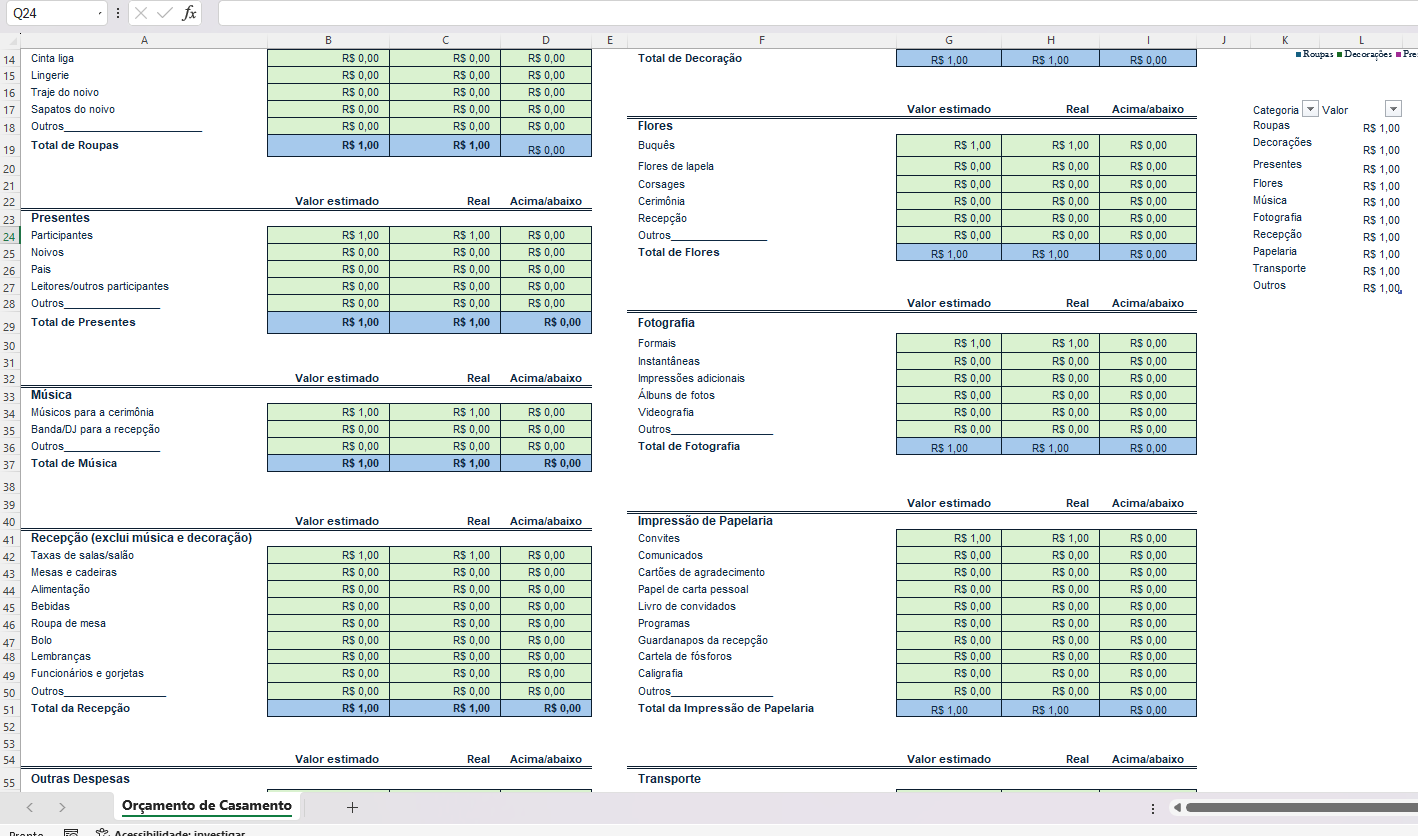
Task: Click Acessibilidade: investigar in status bar
Action: coord(169,832)
